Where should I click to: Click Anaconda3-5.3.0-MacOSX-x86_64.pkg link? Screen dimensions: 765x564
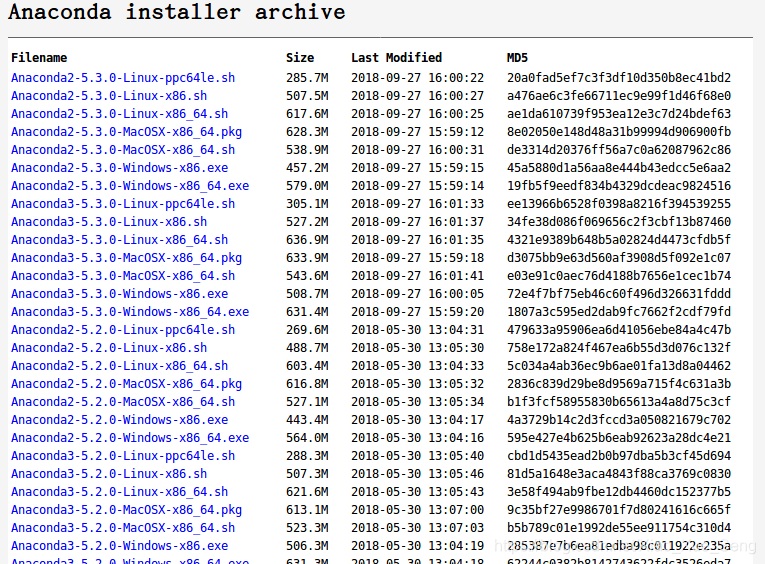coord(126,258)
